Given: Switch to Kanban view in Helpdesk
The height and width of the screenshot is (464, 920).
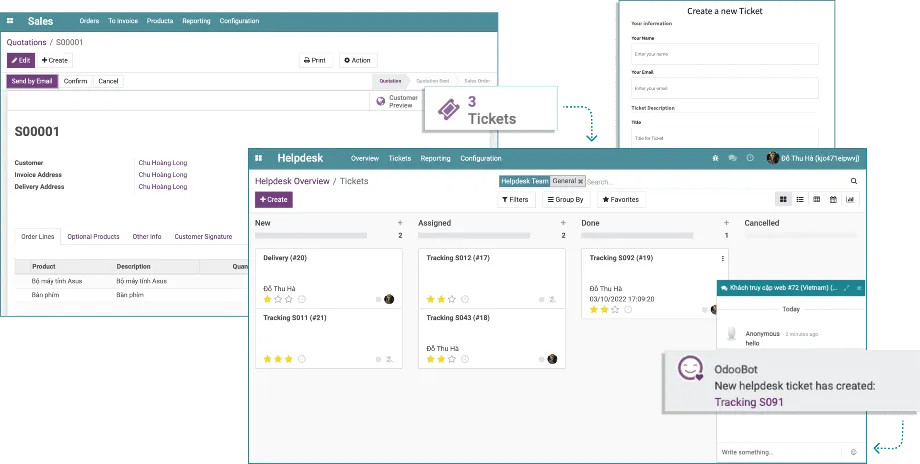Looking at the screenshot, I should pyautogui.click(x=783, y=199).
